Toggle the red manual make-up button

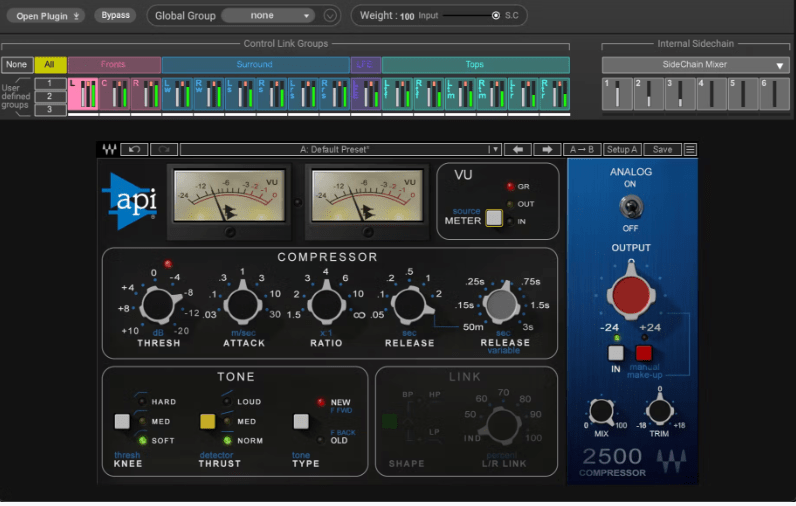point(644,353)
